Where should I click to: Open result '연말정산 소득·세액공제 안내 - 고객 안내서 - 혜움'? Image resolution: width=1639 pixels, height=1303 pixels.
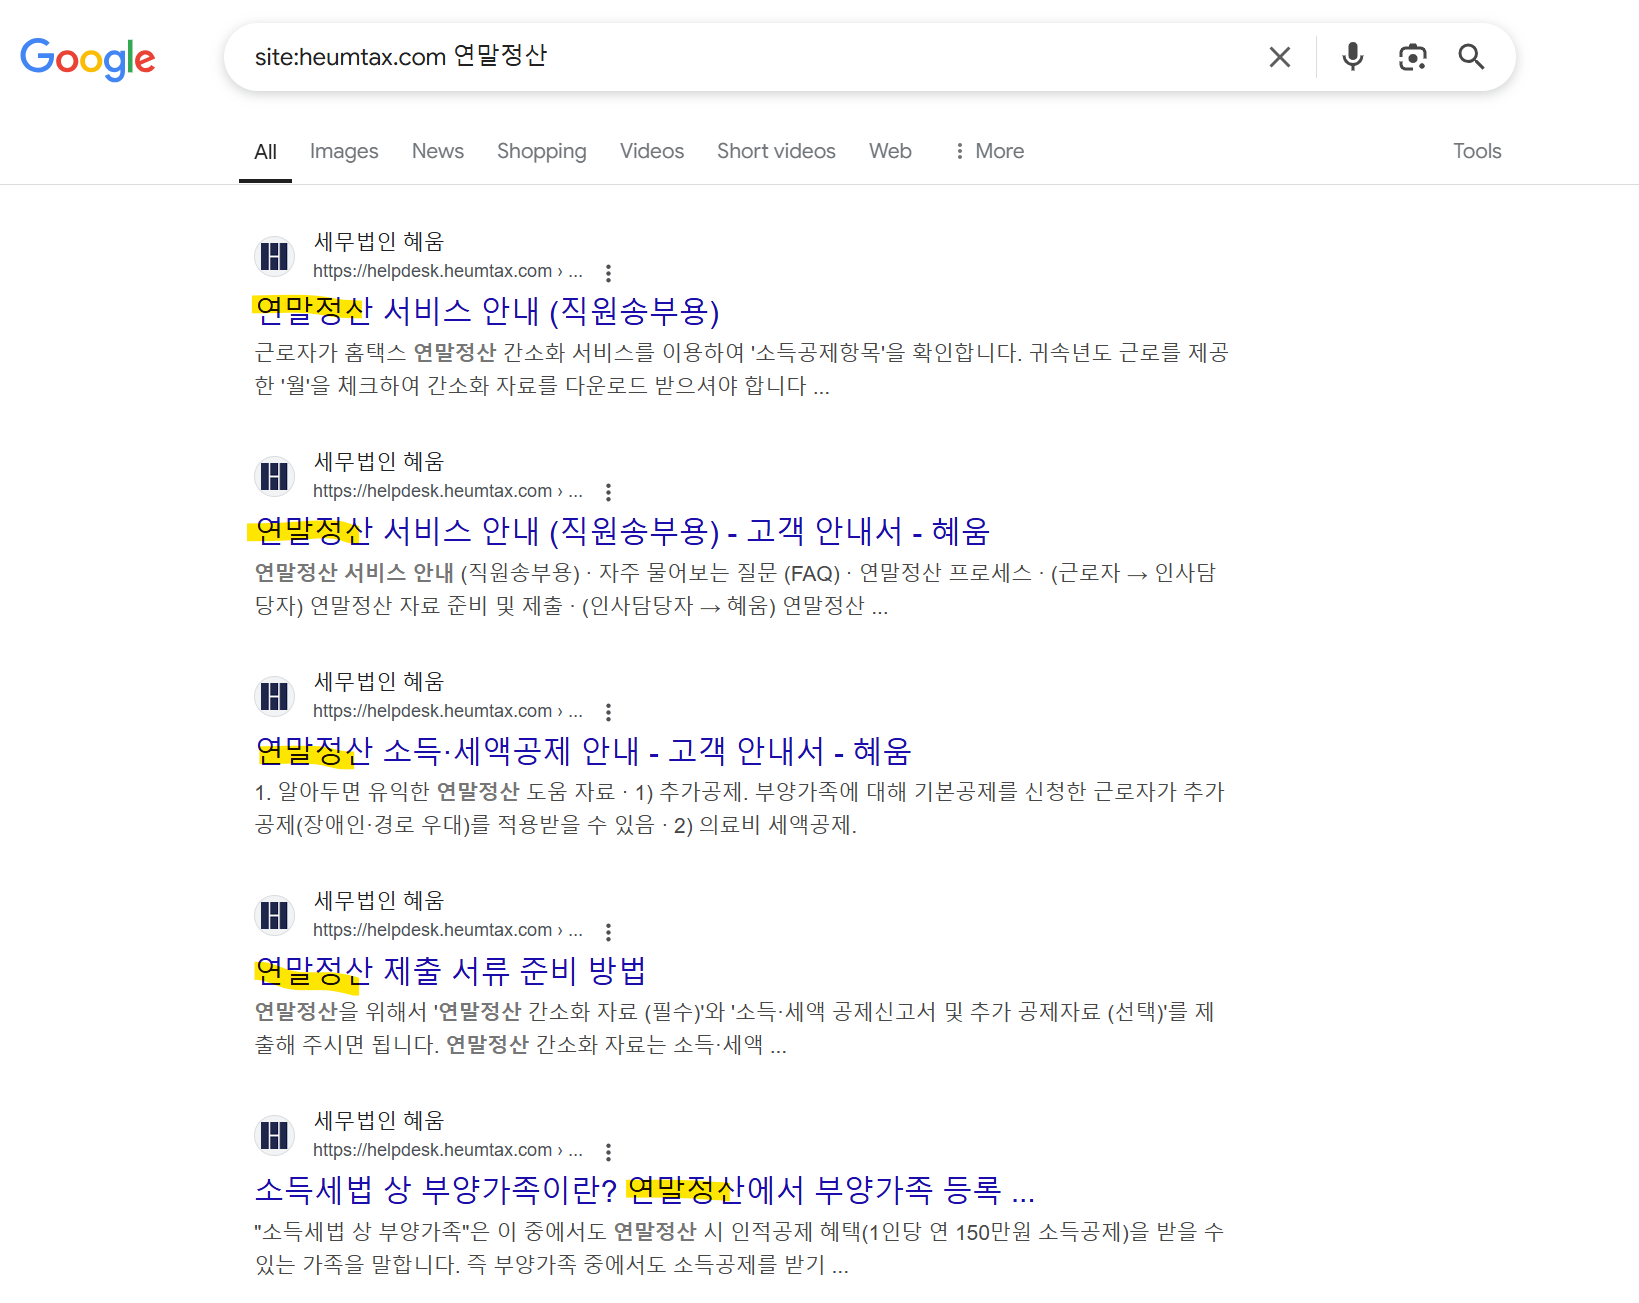pyautogui.click(x=583, y=751)
